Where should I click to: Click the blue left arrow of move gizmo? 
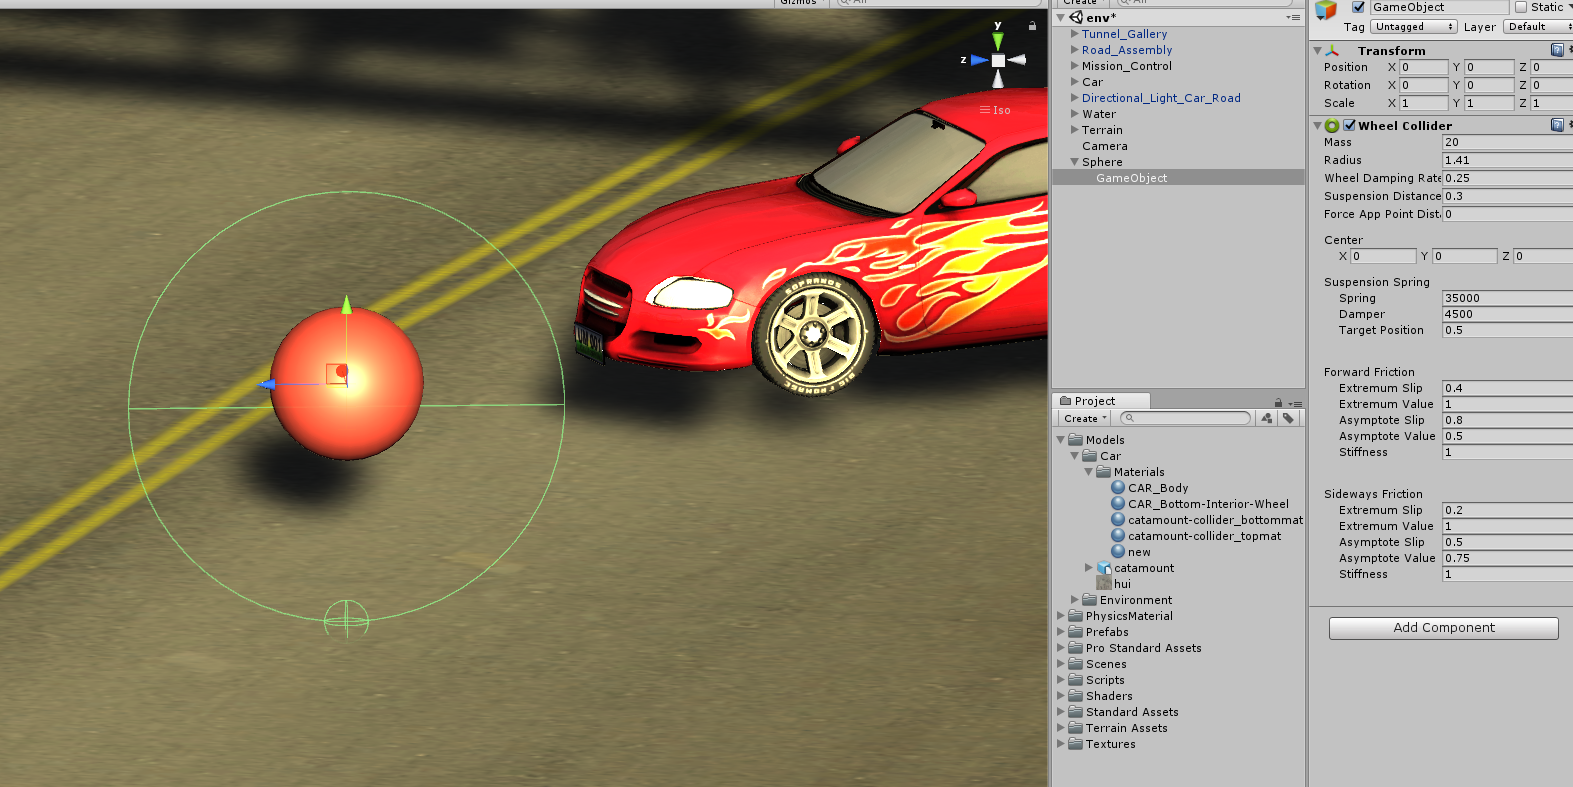(266, 384)
